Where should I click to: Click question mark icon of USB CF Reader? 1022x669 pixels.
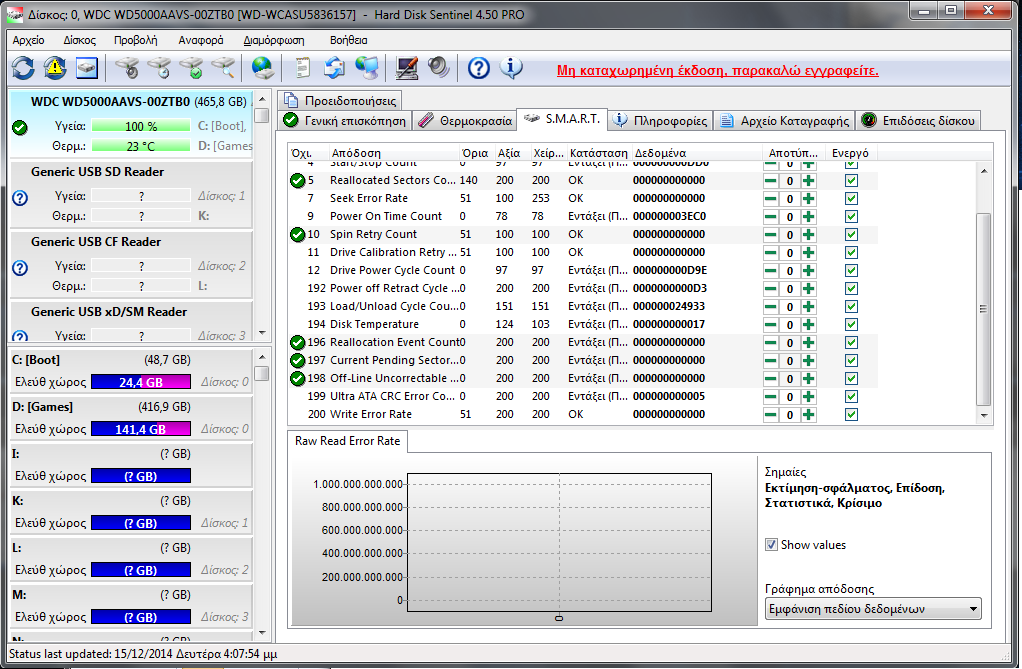coord(20,267)
